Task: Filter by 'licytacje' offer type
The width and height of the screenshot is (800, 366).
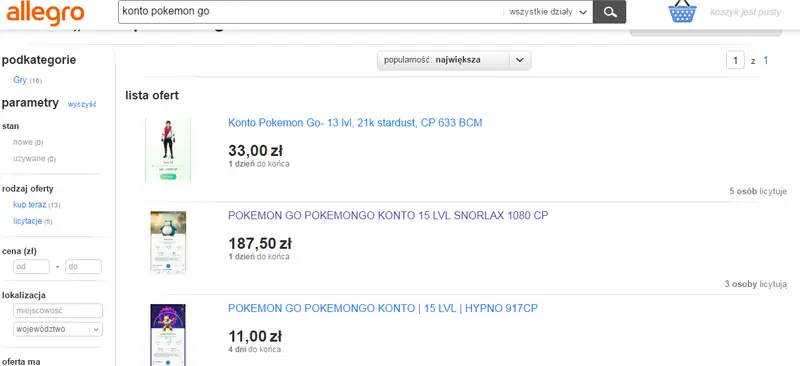Action: [28, 221]
